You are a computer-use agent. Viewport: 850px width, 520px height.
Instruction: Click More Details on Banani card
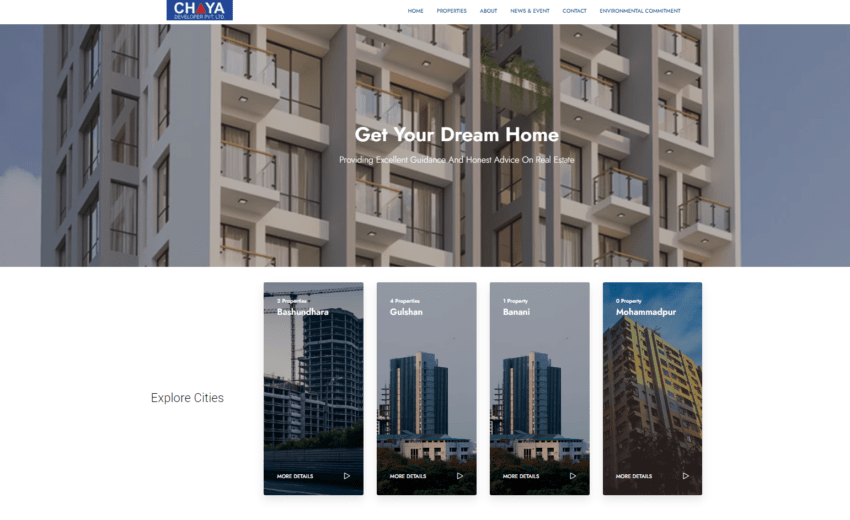tap(521, 476)
